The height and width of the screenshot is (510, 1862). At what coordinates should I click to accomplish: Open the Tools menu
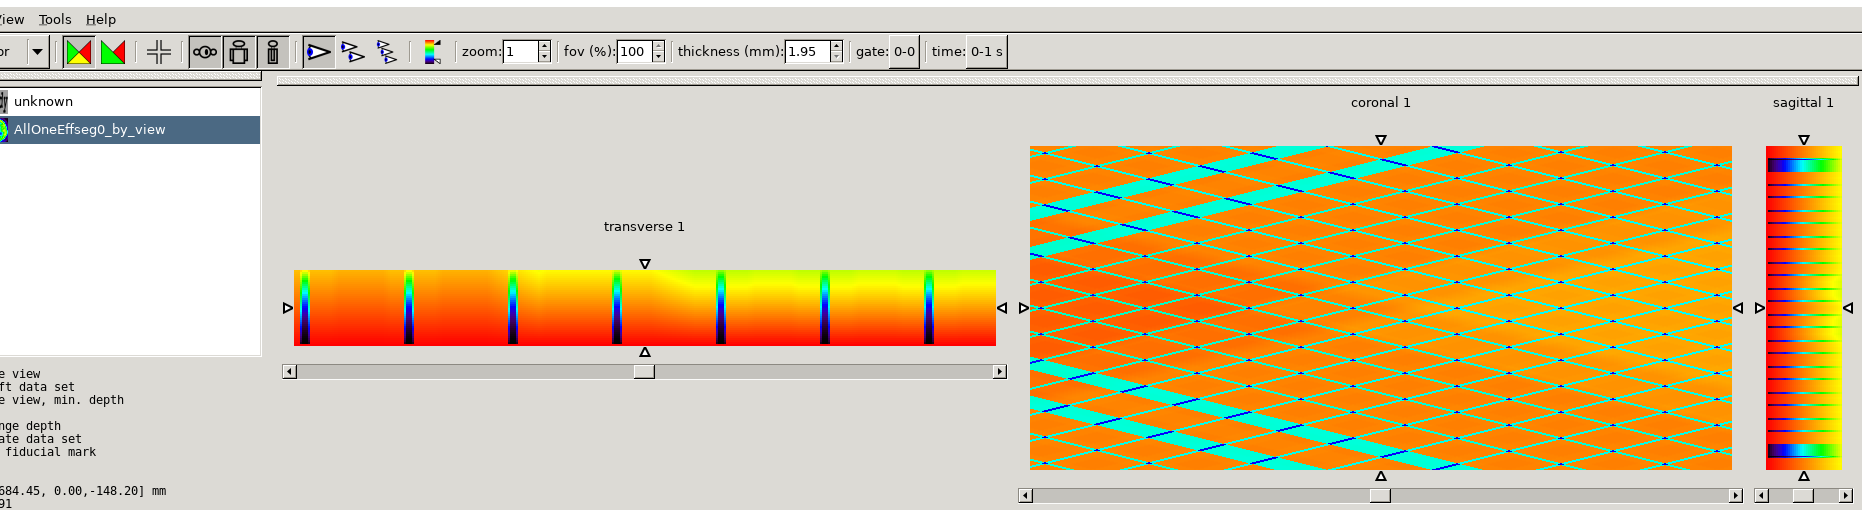pyautogui.click(x=55, y=19)
